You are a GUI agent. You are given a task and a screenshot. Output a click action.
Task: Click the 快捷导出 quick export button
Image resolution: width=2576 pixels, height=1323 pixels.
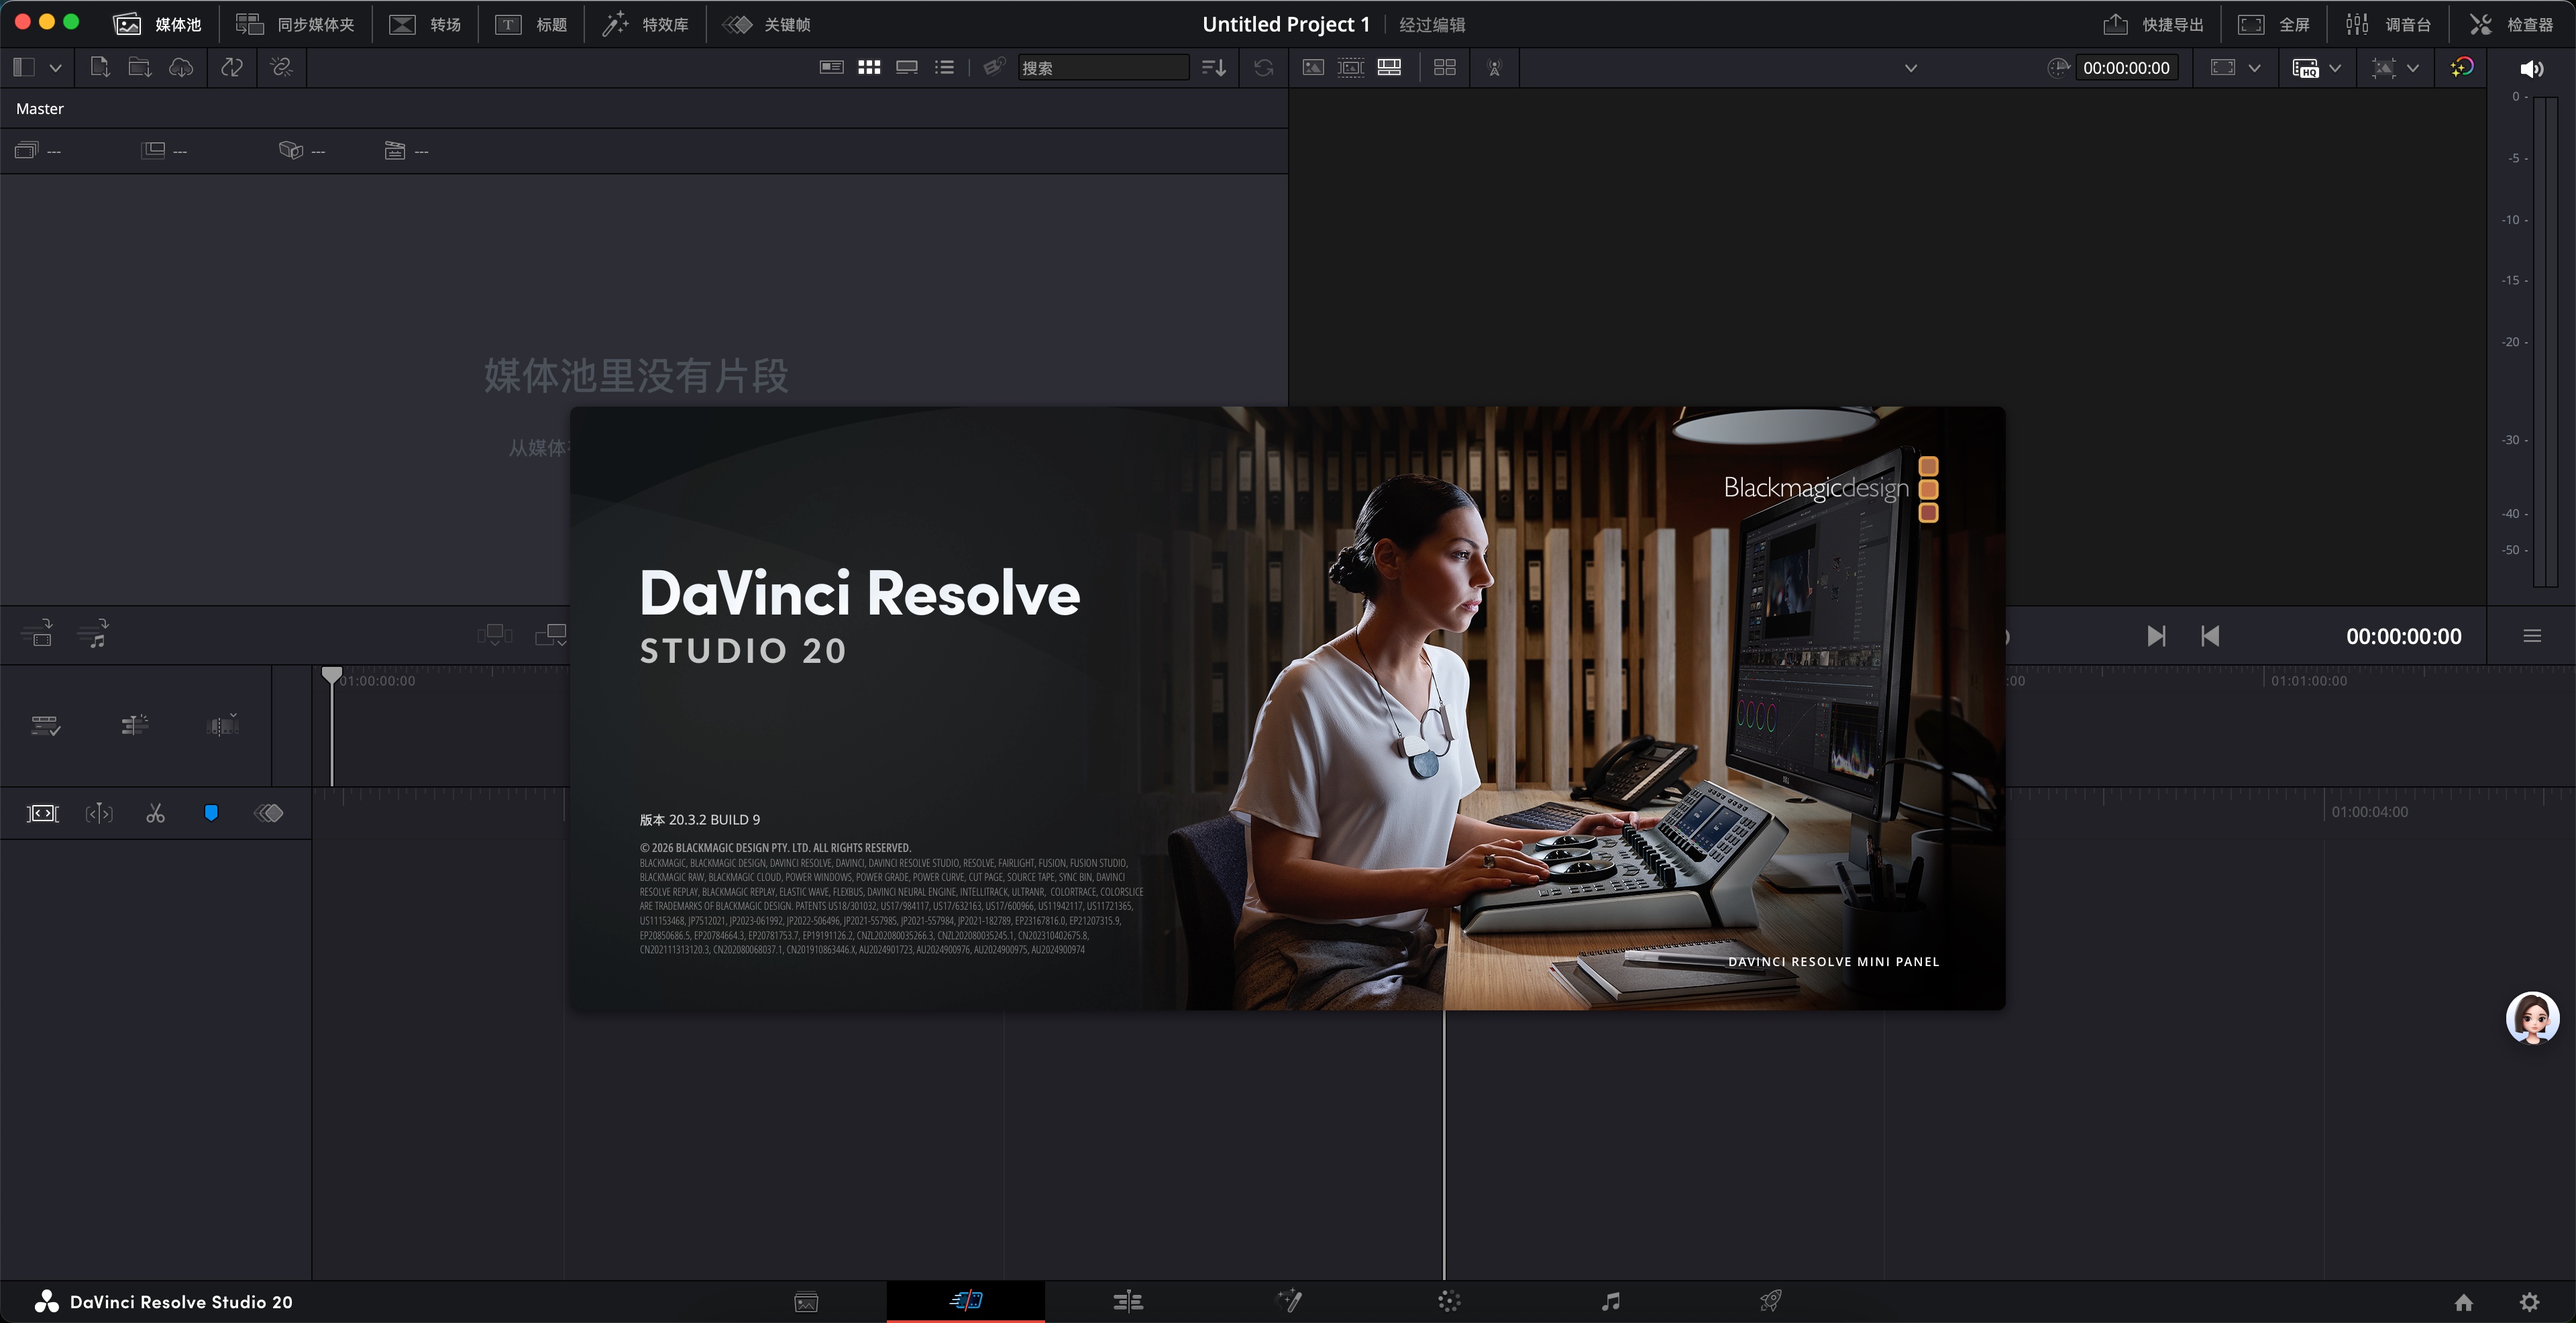coord(2154,24)
